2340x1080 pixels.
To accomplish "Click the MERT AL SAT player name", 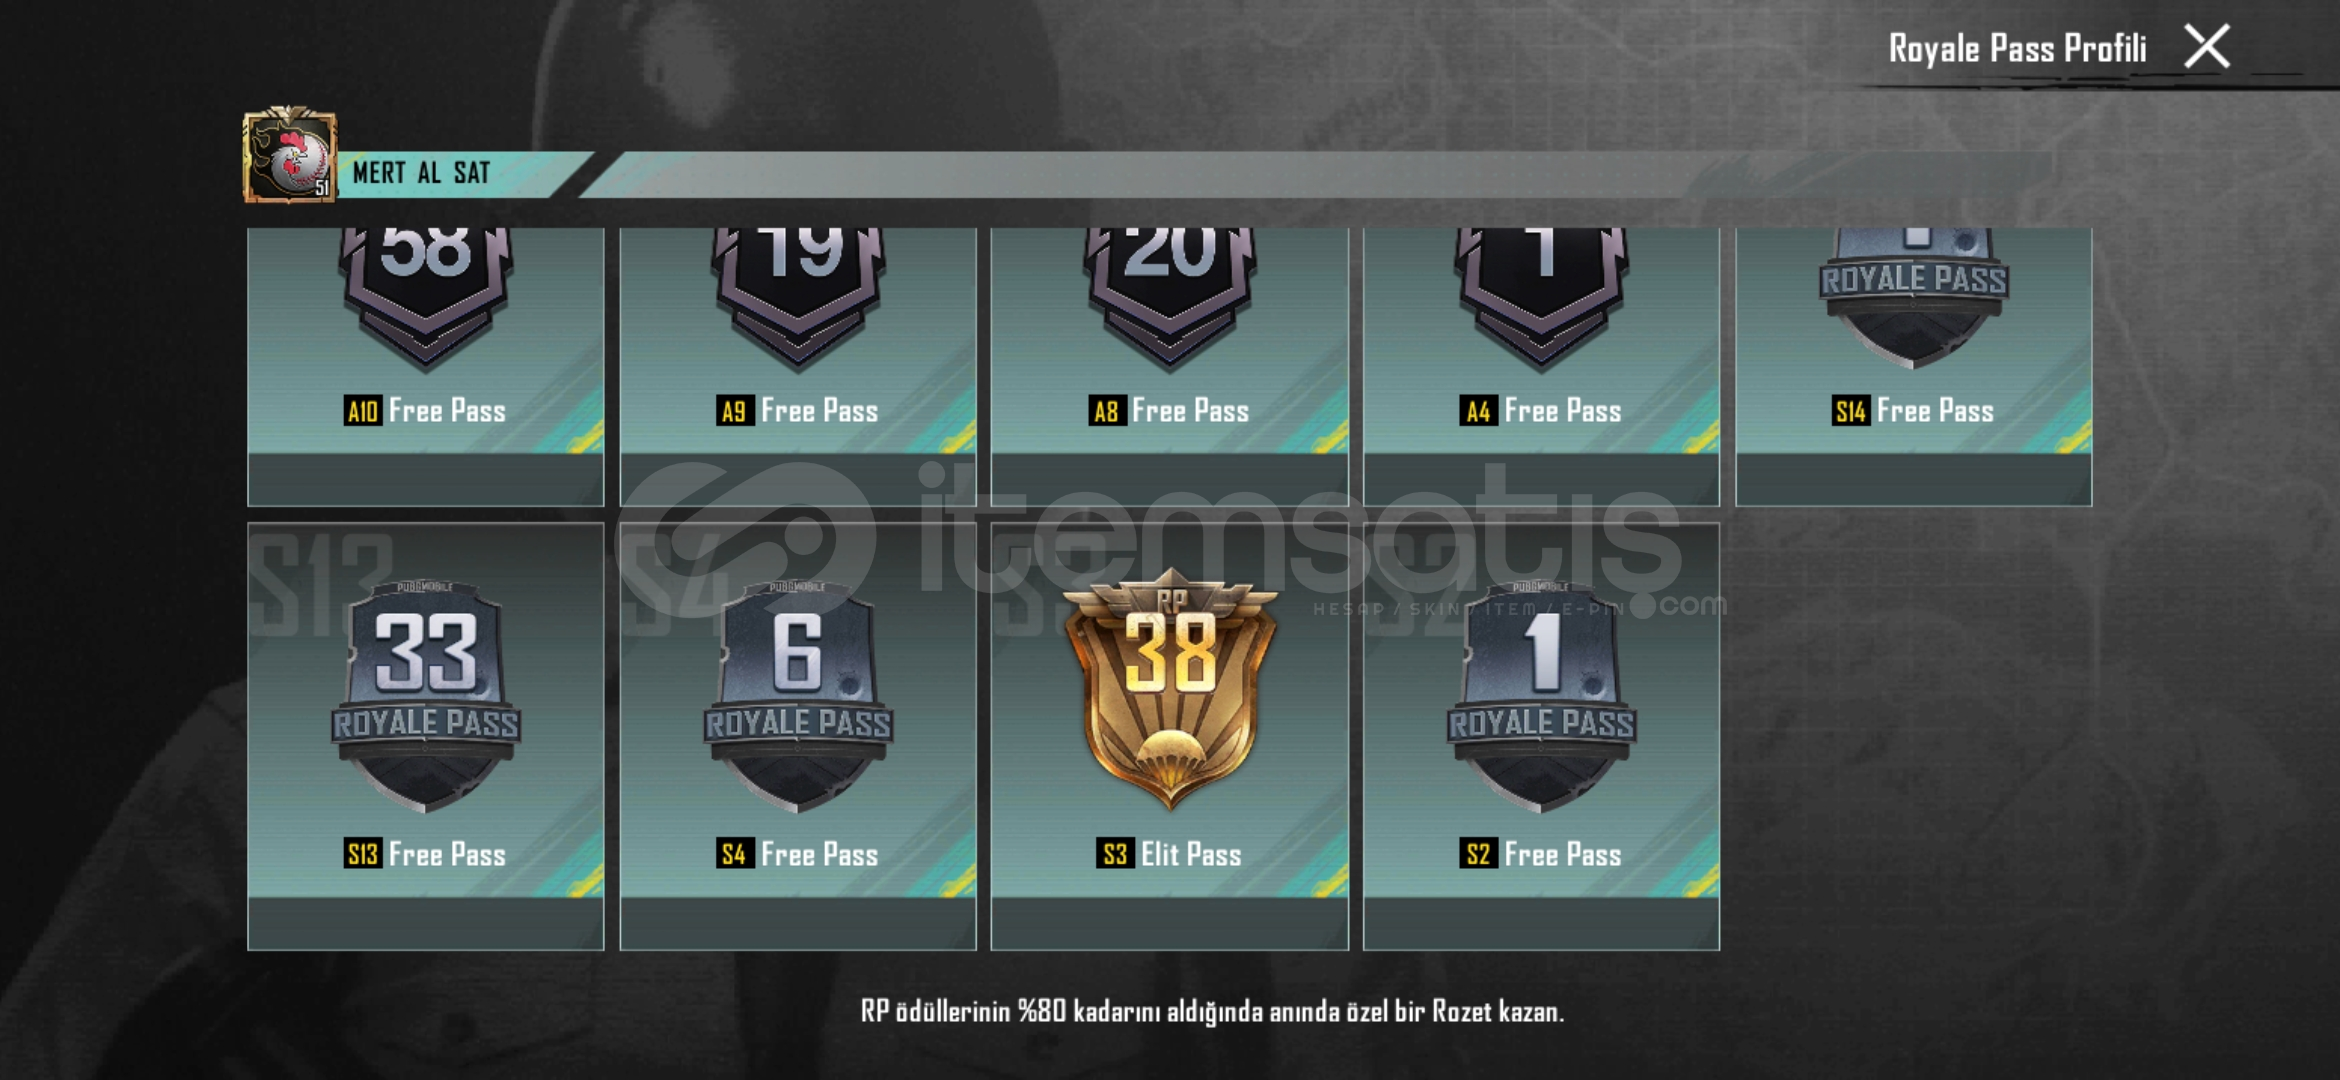I will (421, 173).
